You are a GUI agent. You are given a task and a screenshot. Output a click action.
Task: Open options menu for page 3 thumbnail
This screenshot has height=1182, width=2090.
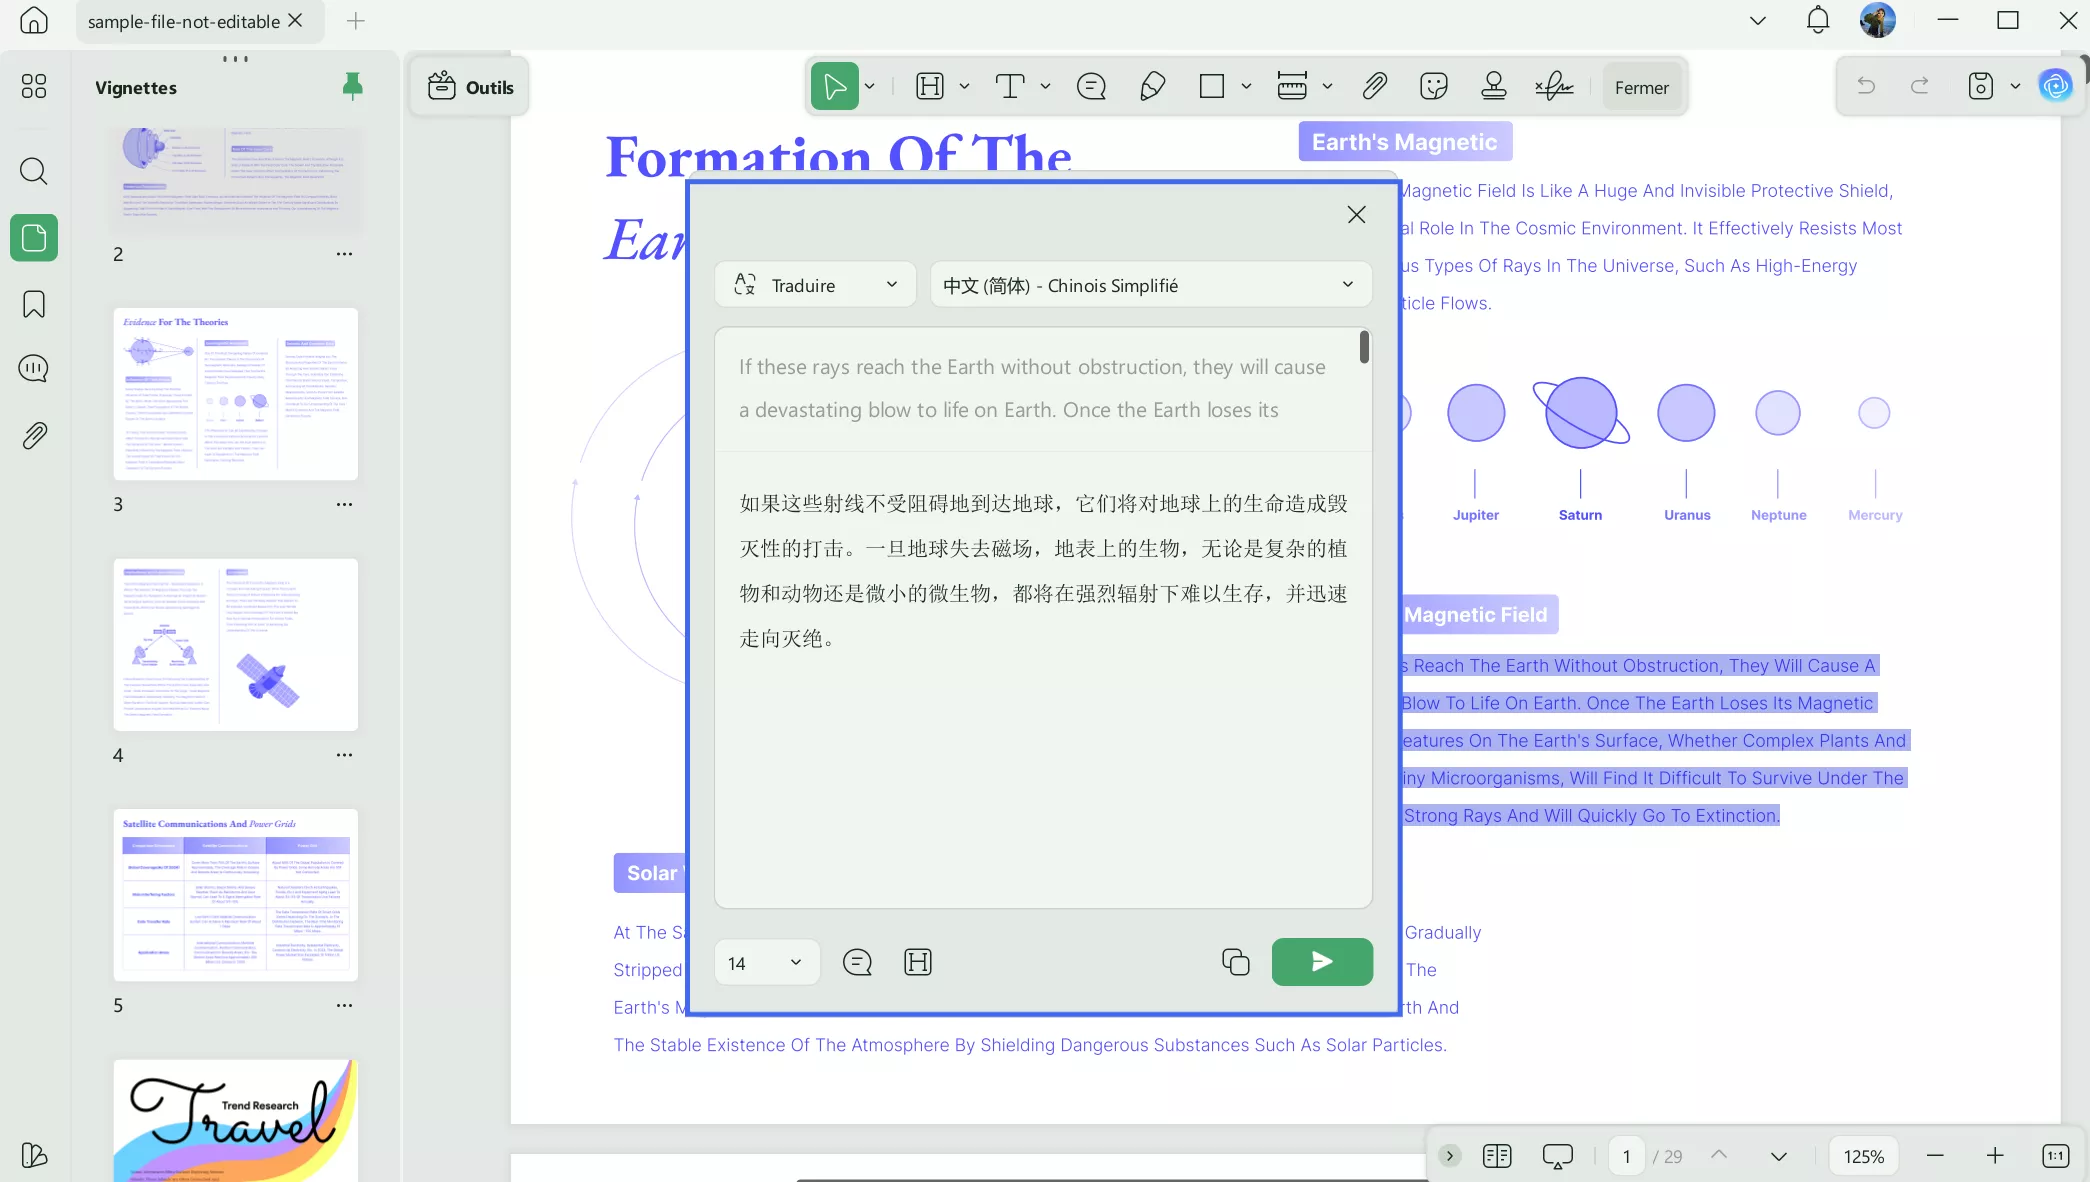pos(344,504)
